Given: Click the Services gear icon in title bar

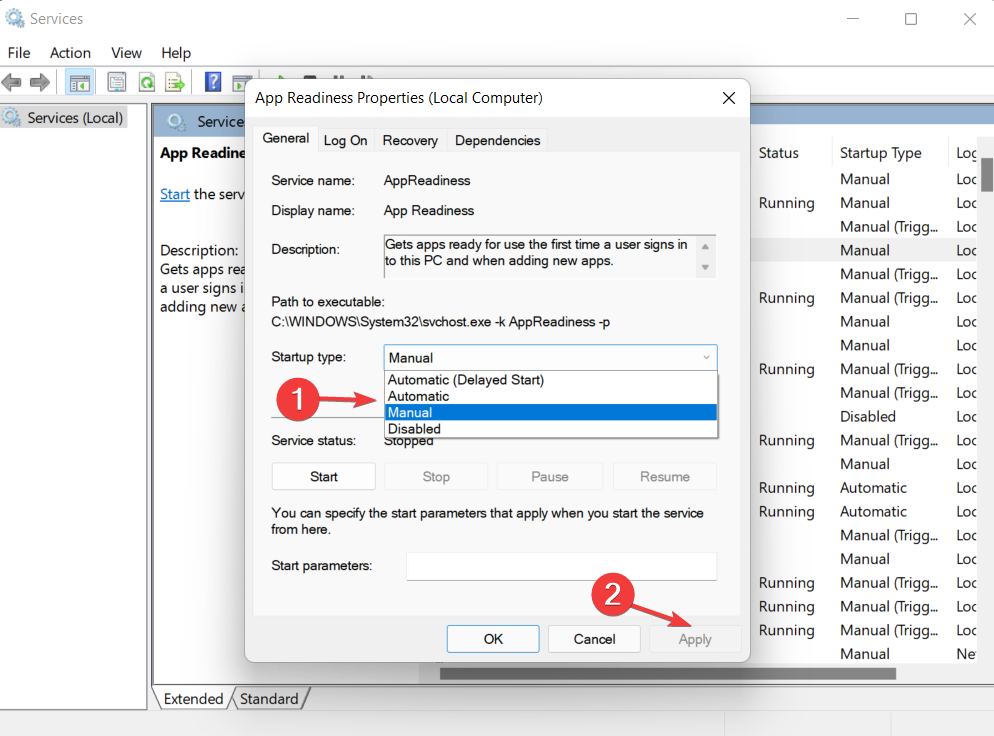Looking at the screenshot, I should click(x=15, y=18).
